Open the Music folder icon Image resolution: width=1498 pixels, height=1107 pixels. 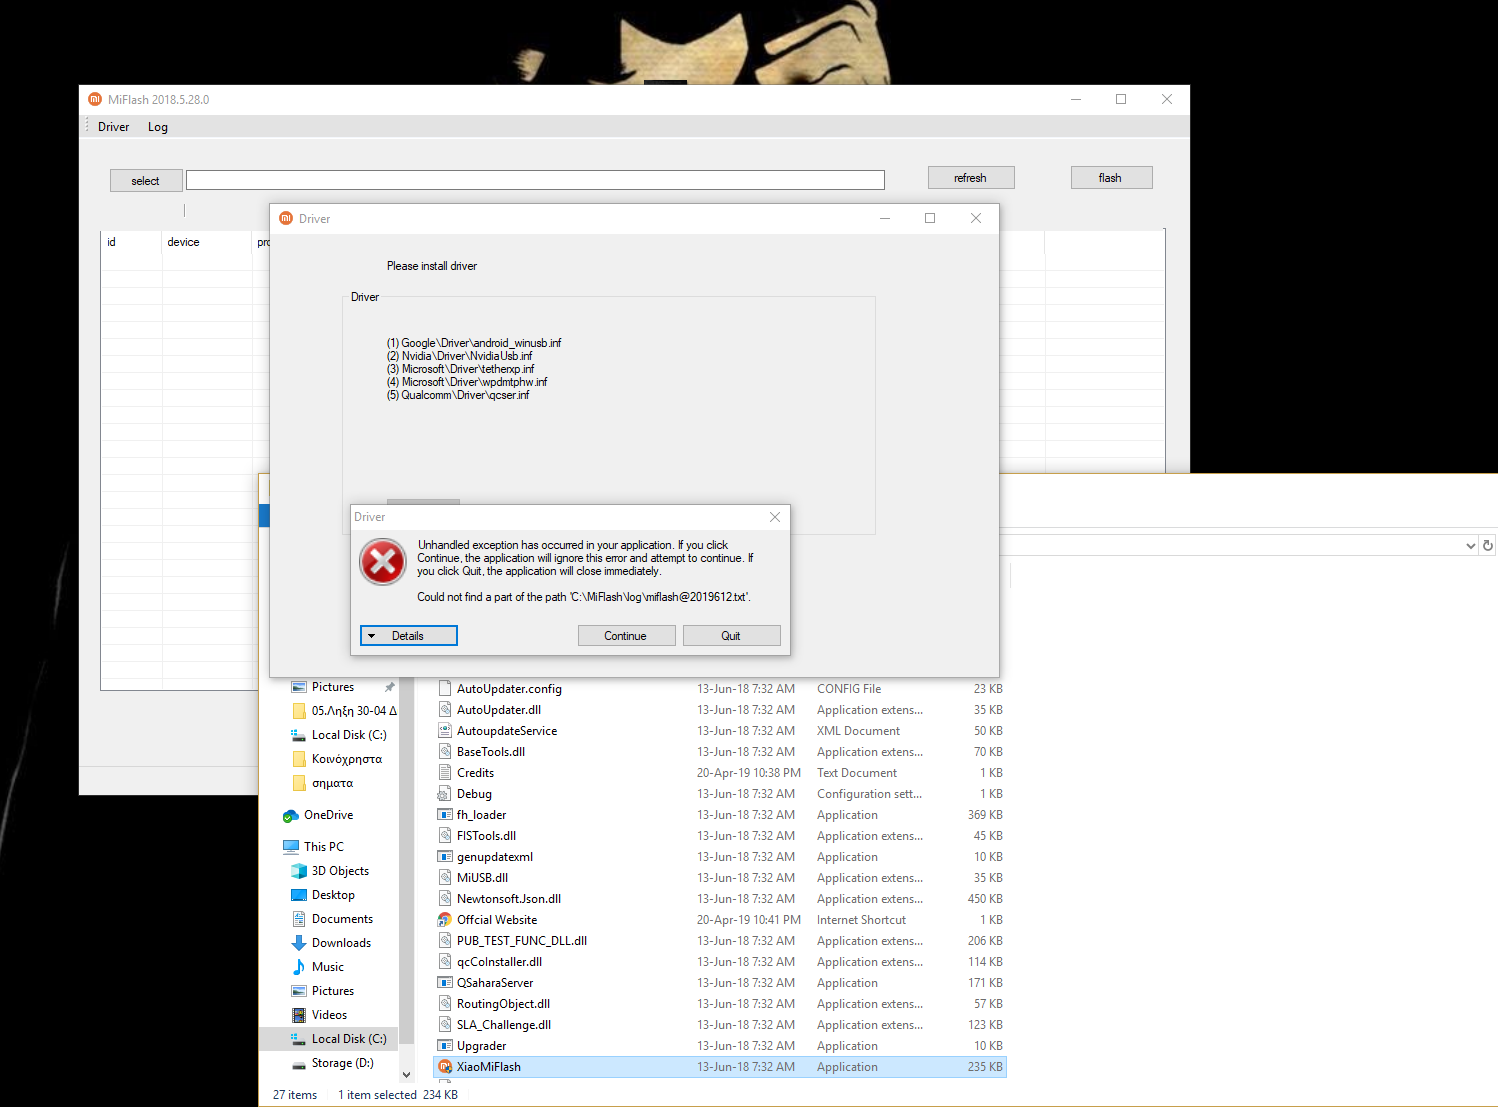click(x=298, y=967)
